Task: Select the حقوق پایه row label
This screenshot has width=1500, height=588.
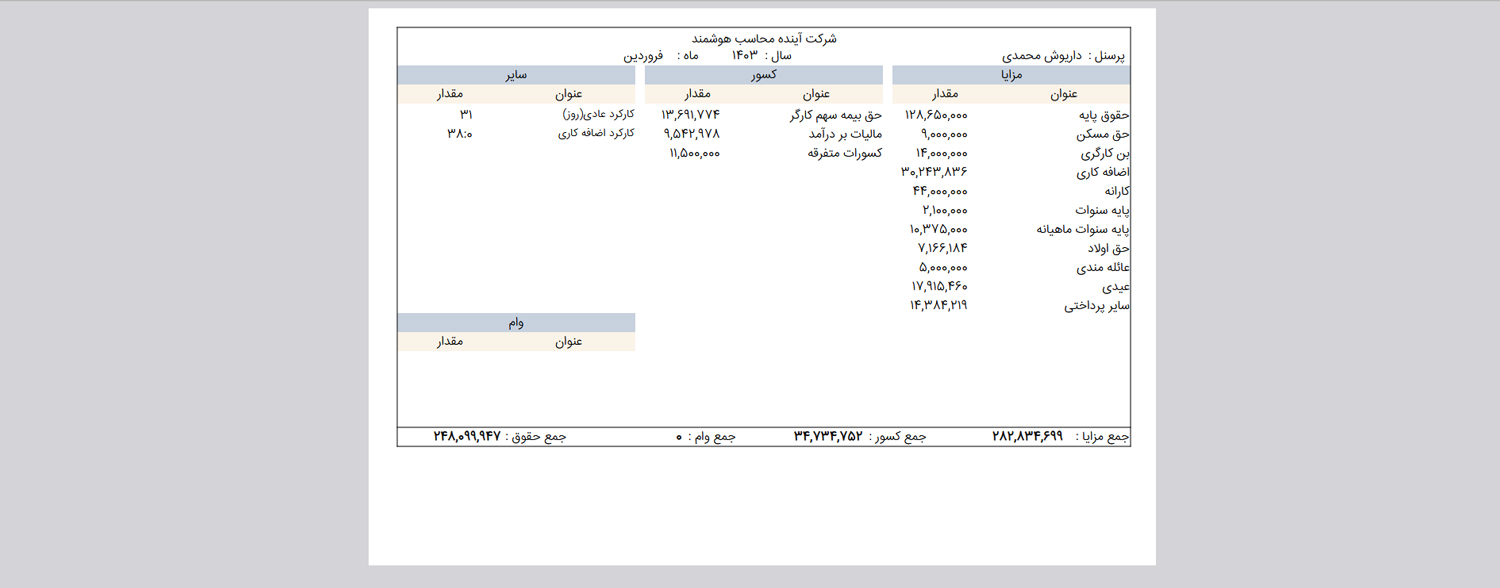Action: coord(1101,116)
